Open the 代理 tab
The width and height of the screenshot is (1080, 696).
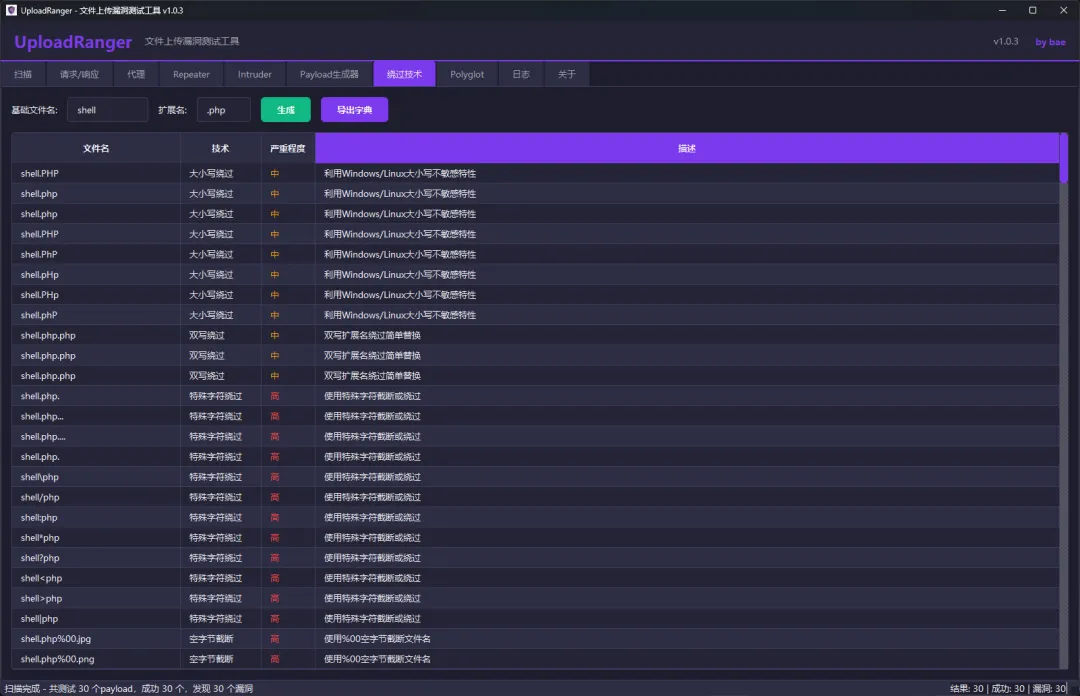(x=136, y=74)
